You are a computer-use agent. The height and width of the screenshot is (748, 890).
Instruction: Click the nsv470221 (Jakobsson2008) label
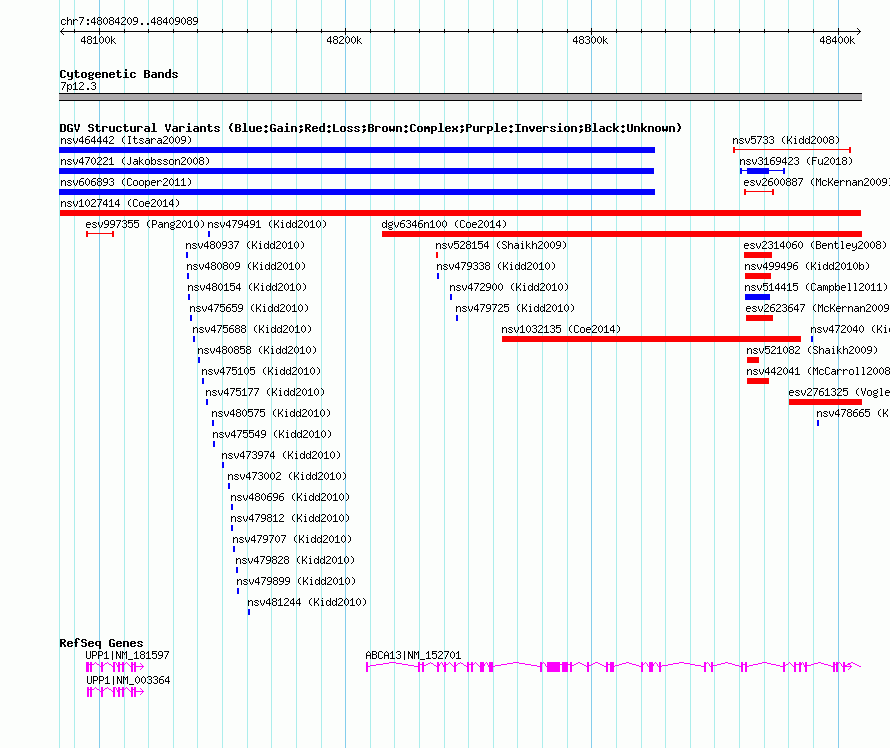click(135, 161)
